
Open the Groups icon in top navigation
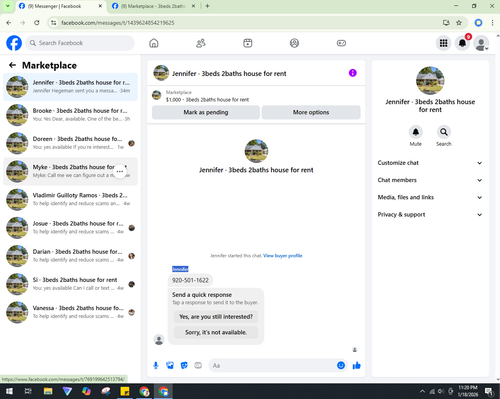coord(294,43)
